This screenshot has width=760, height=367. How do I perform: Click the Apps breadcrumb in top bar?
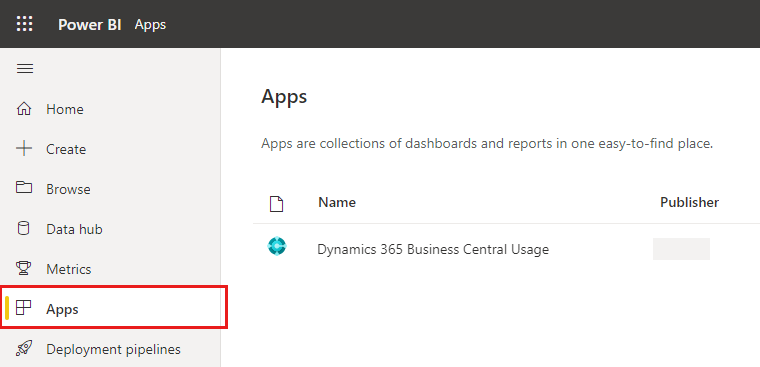click(x=150, y=24)
